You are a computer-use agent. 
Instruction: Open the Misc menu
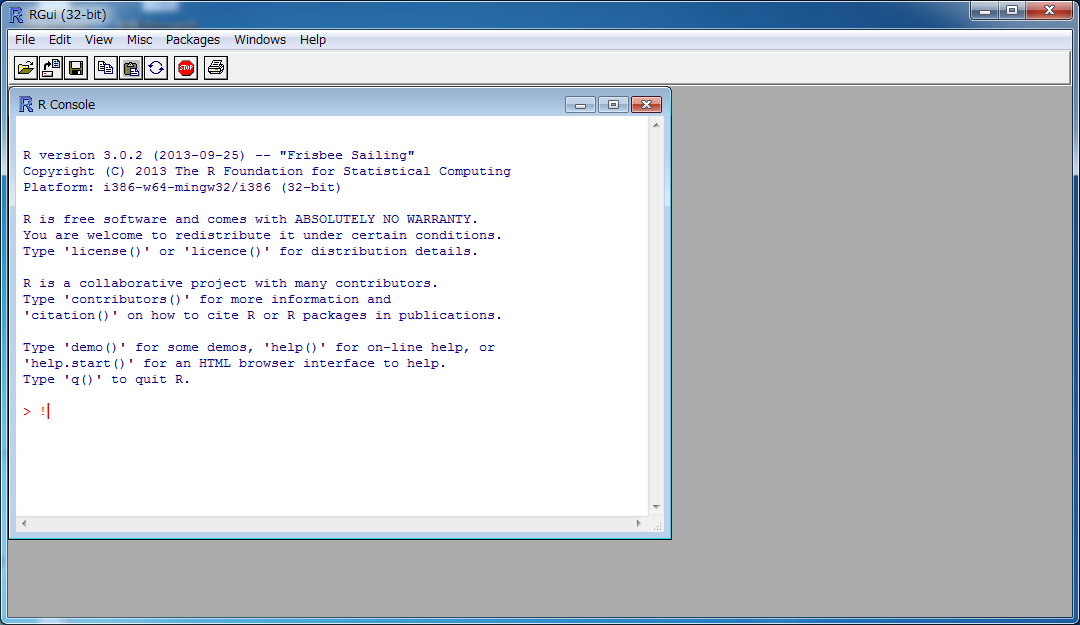[x=140, y=40]
